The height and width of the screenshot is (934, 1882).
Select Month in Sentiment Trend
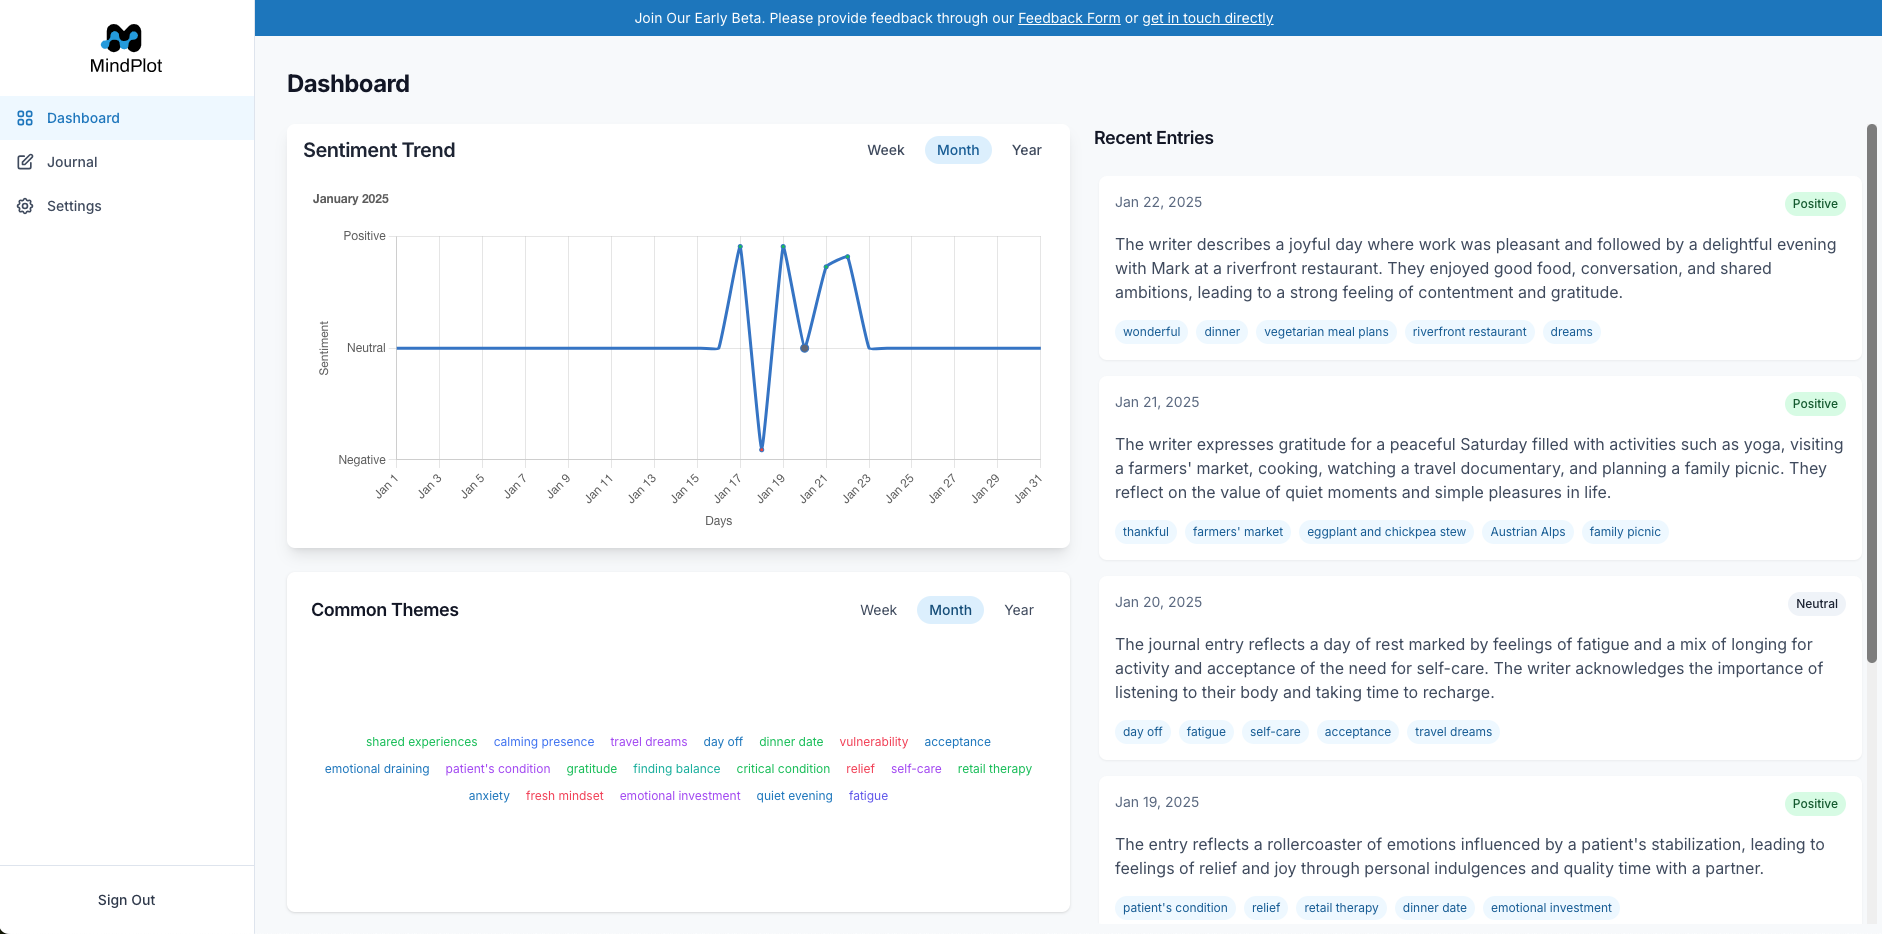pyautogui.click(x=958, y=150)
